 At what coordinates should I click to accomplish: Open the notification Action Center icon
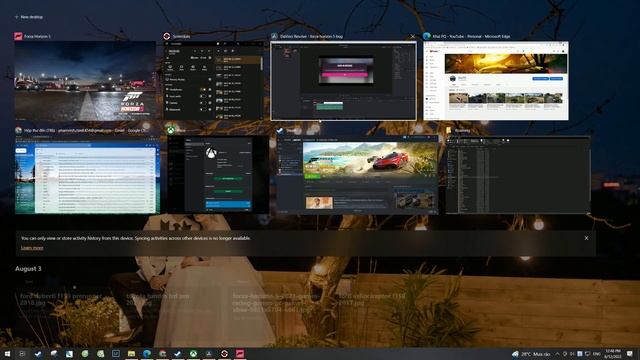pyautogui.click(x=630, y=354)
